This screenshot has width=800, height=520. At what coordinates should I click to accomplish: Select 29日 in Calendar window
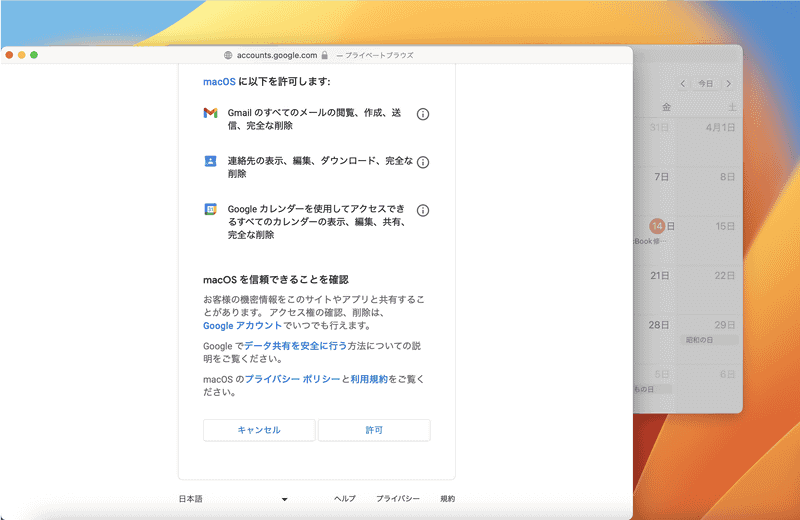tap(724, 325)
